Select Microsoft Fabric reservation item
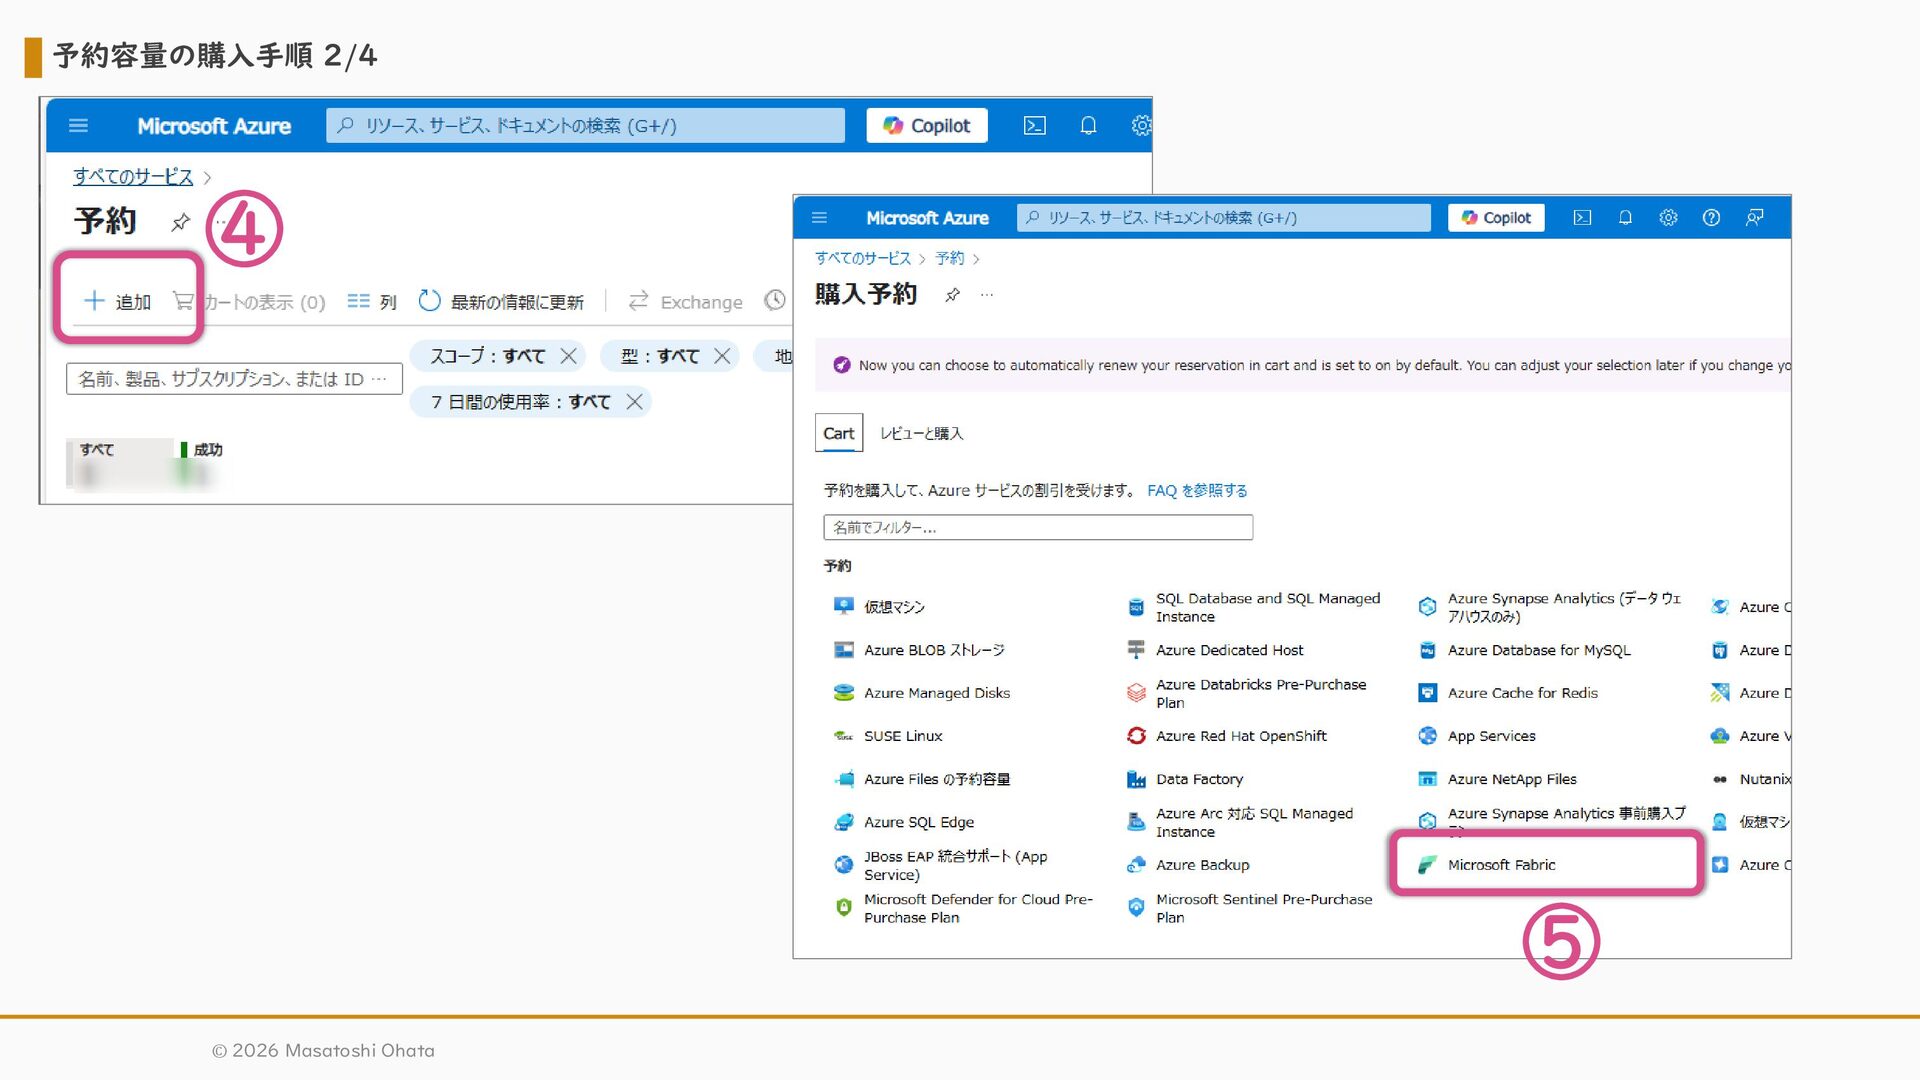Screen dimensions: 1920x1080 pyautogui.click(x=1500, y=865)
